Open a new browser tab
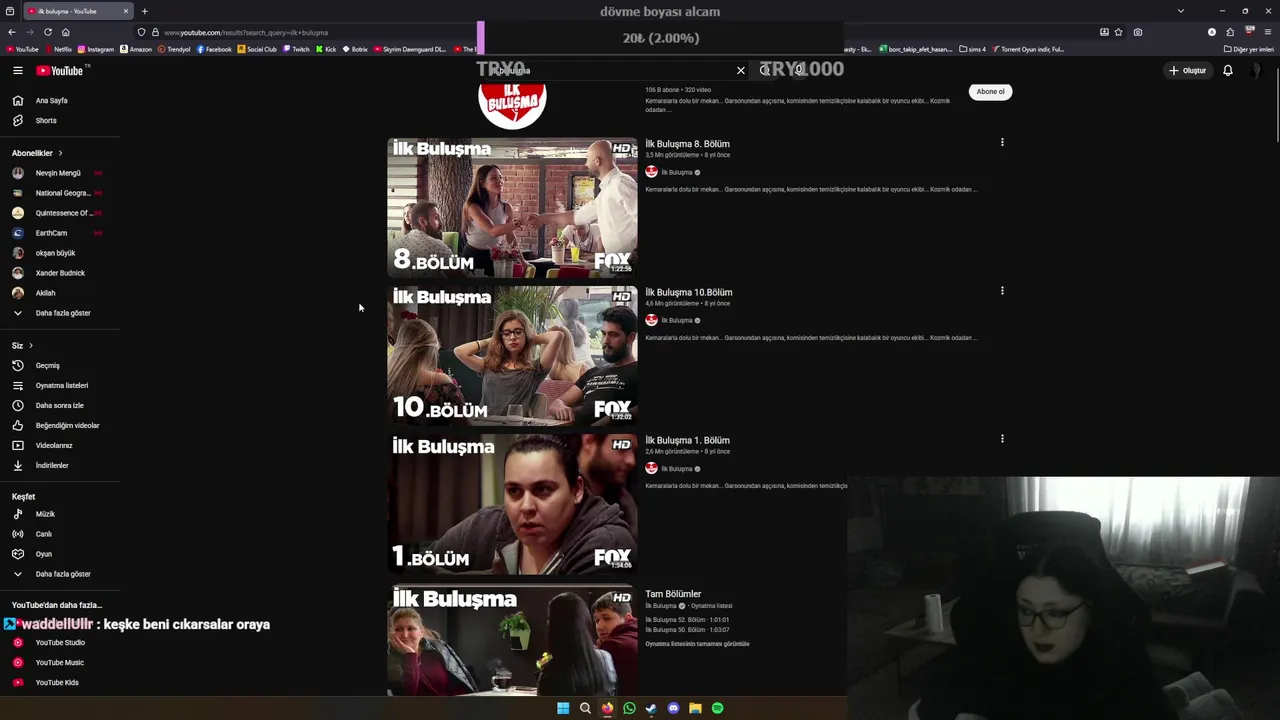This screenshot has height=720, width=1280. click(x=144, y=11)
